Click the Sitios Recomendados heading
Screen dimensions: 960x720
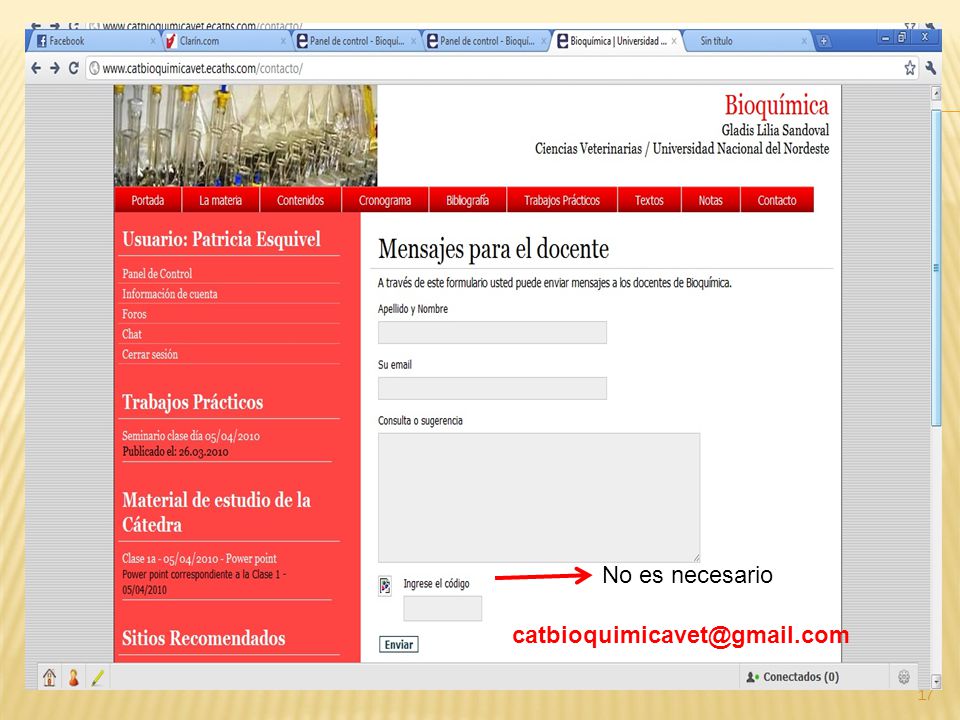[x=204, y=638]
